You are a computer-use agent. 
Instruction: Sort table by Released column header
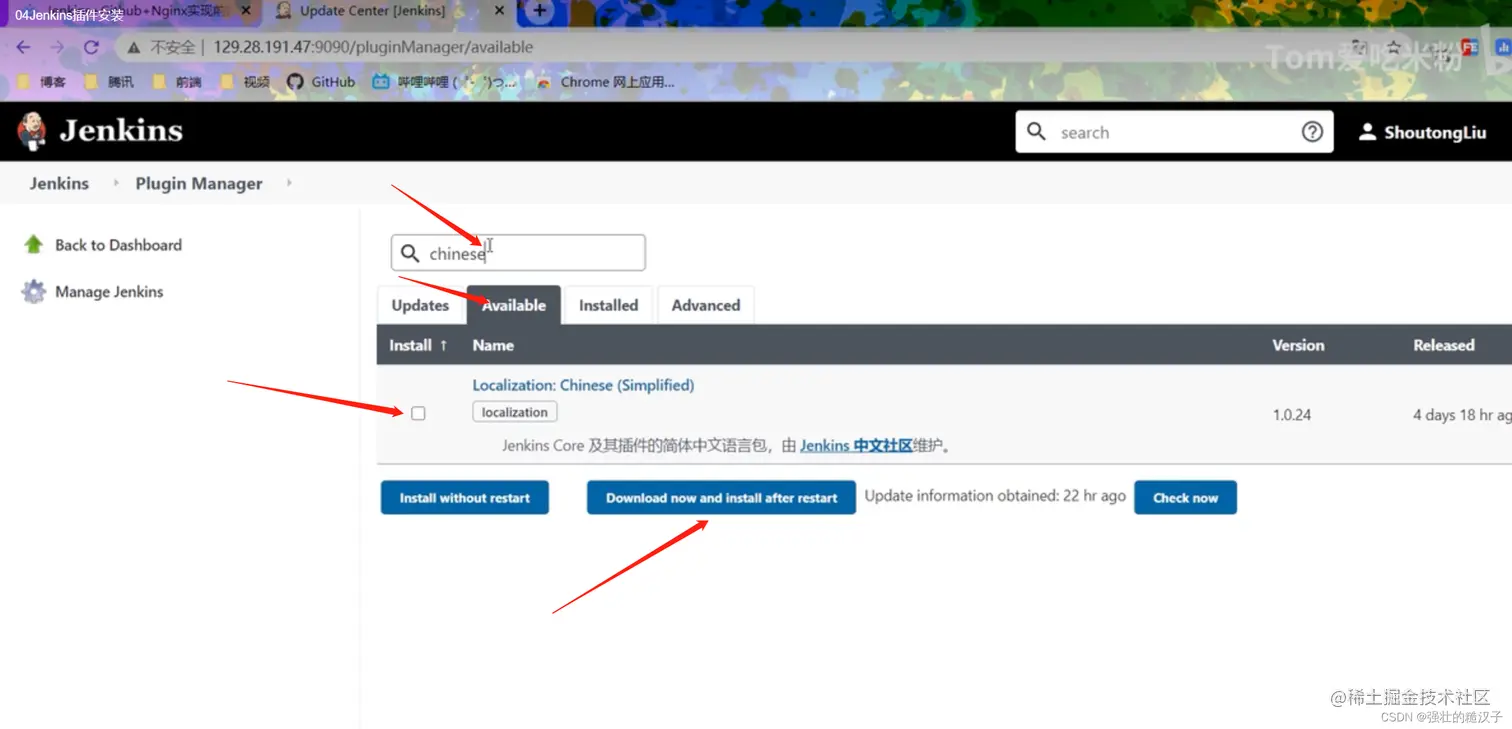point(1444,345)
